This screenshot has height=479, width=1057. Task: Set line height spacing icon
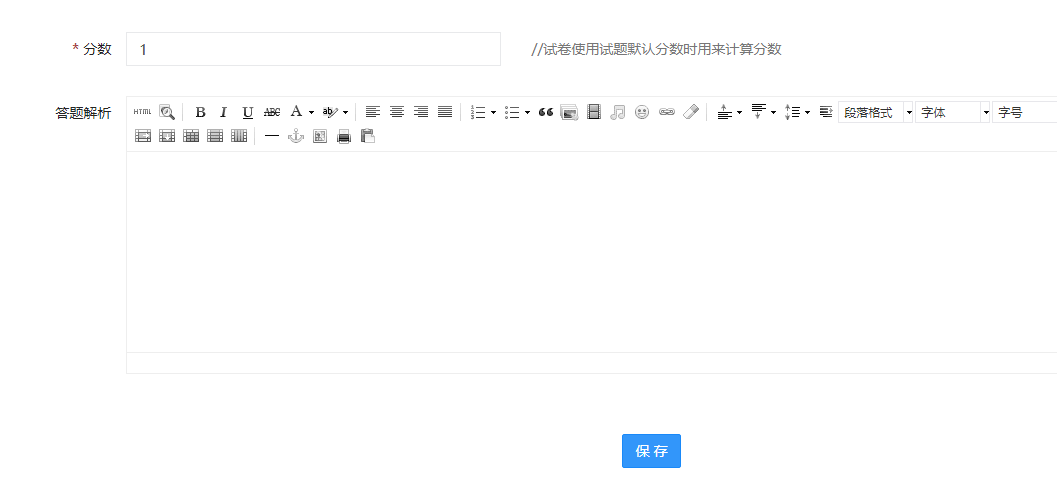[793, 113]
